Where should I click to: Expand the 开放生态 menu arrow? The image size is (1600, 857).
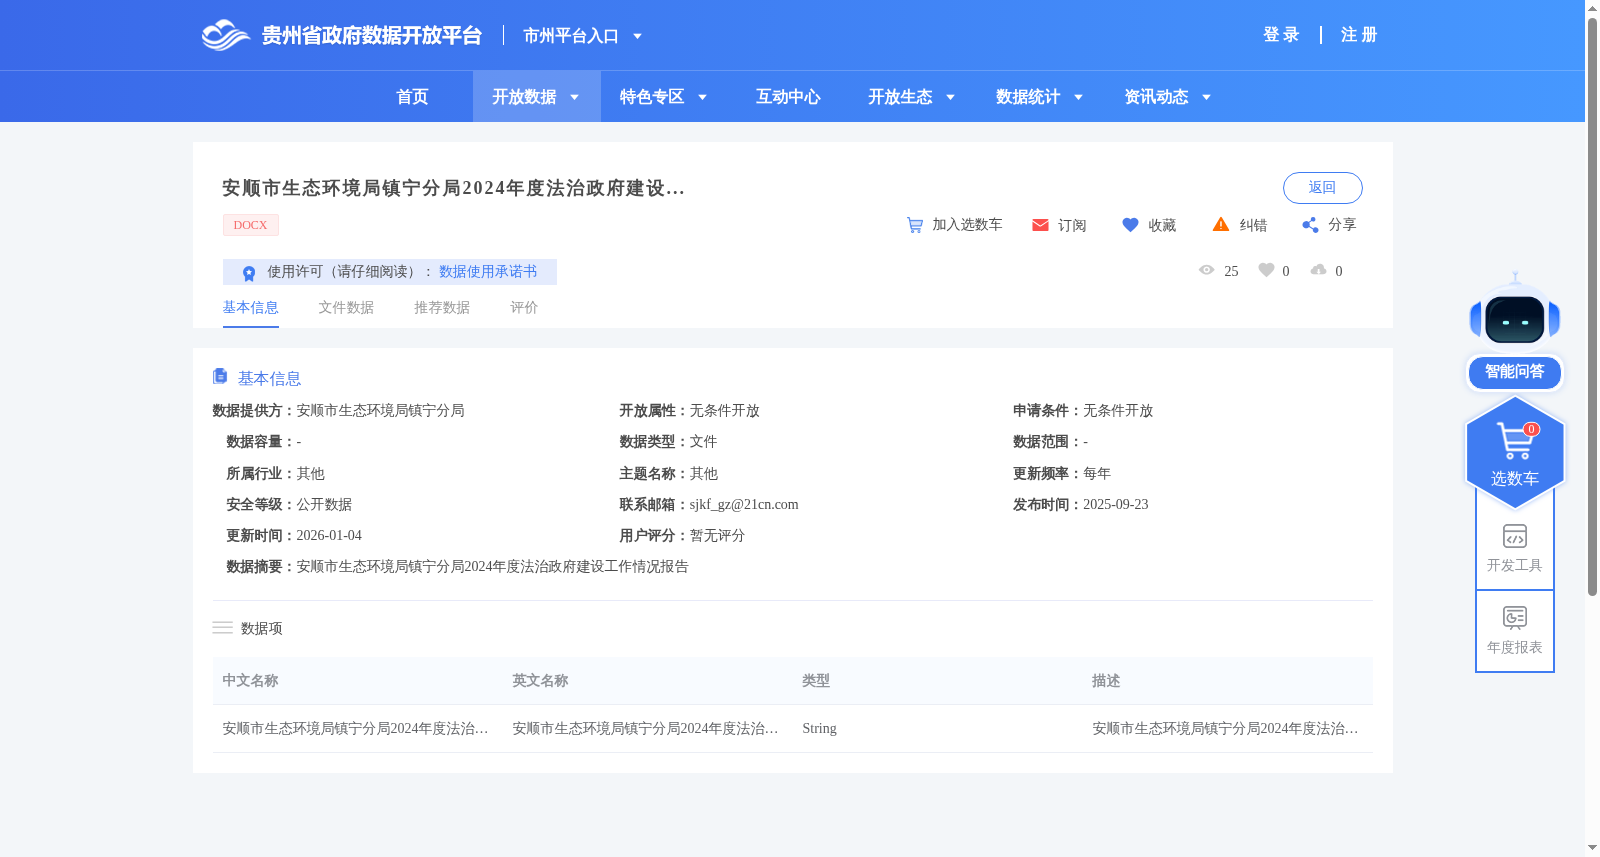pyautogui.click(x=950, y=97)
